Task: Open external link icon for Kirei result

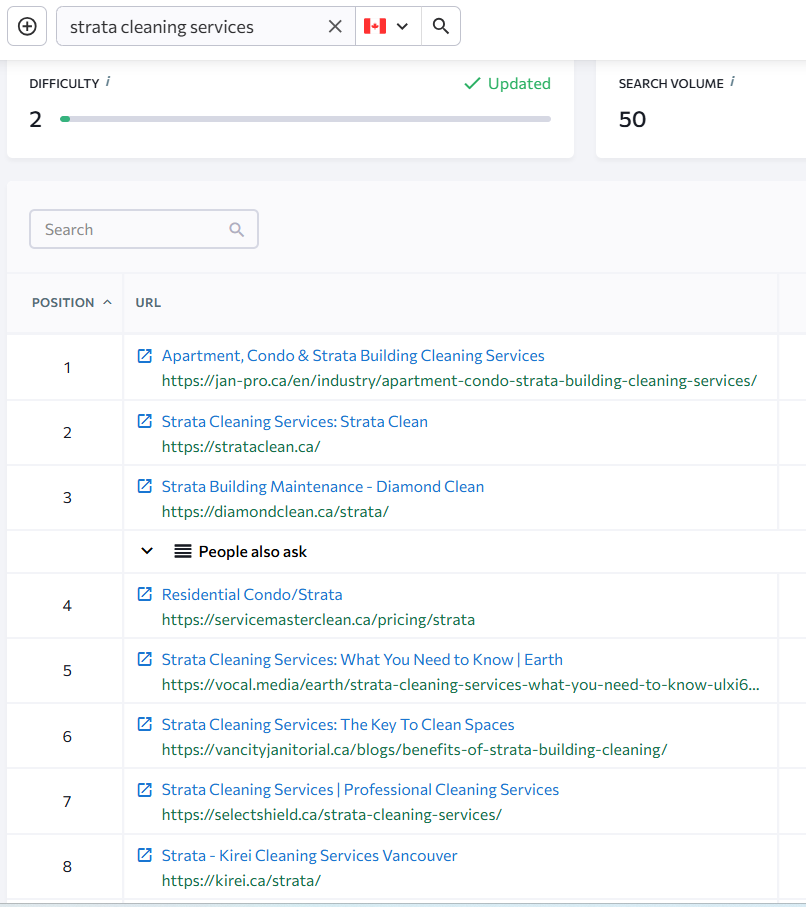Action: (145, 855)
